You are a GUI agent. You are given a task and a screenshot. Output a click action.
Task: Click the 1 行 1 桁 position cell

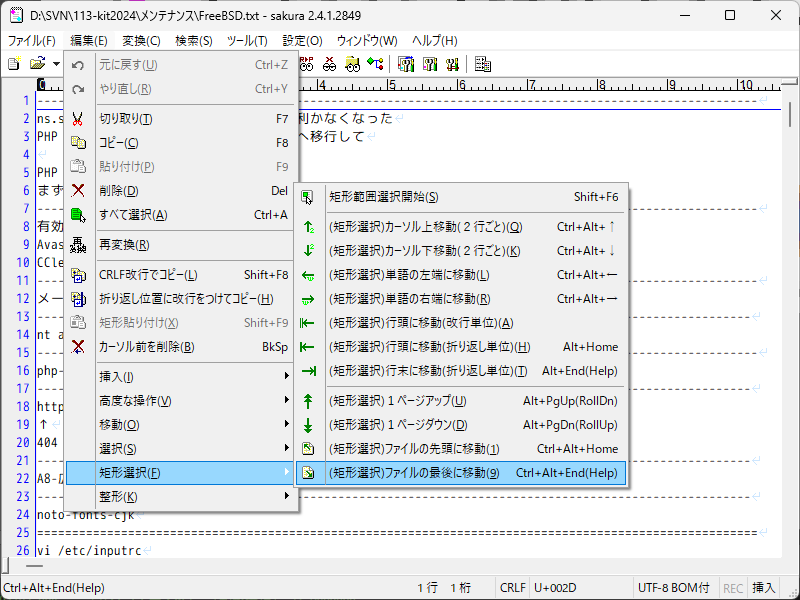(444, 588)
